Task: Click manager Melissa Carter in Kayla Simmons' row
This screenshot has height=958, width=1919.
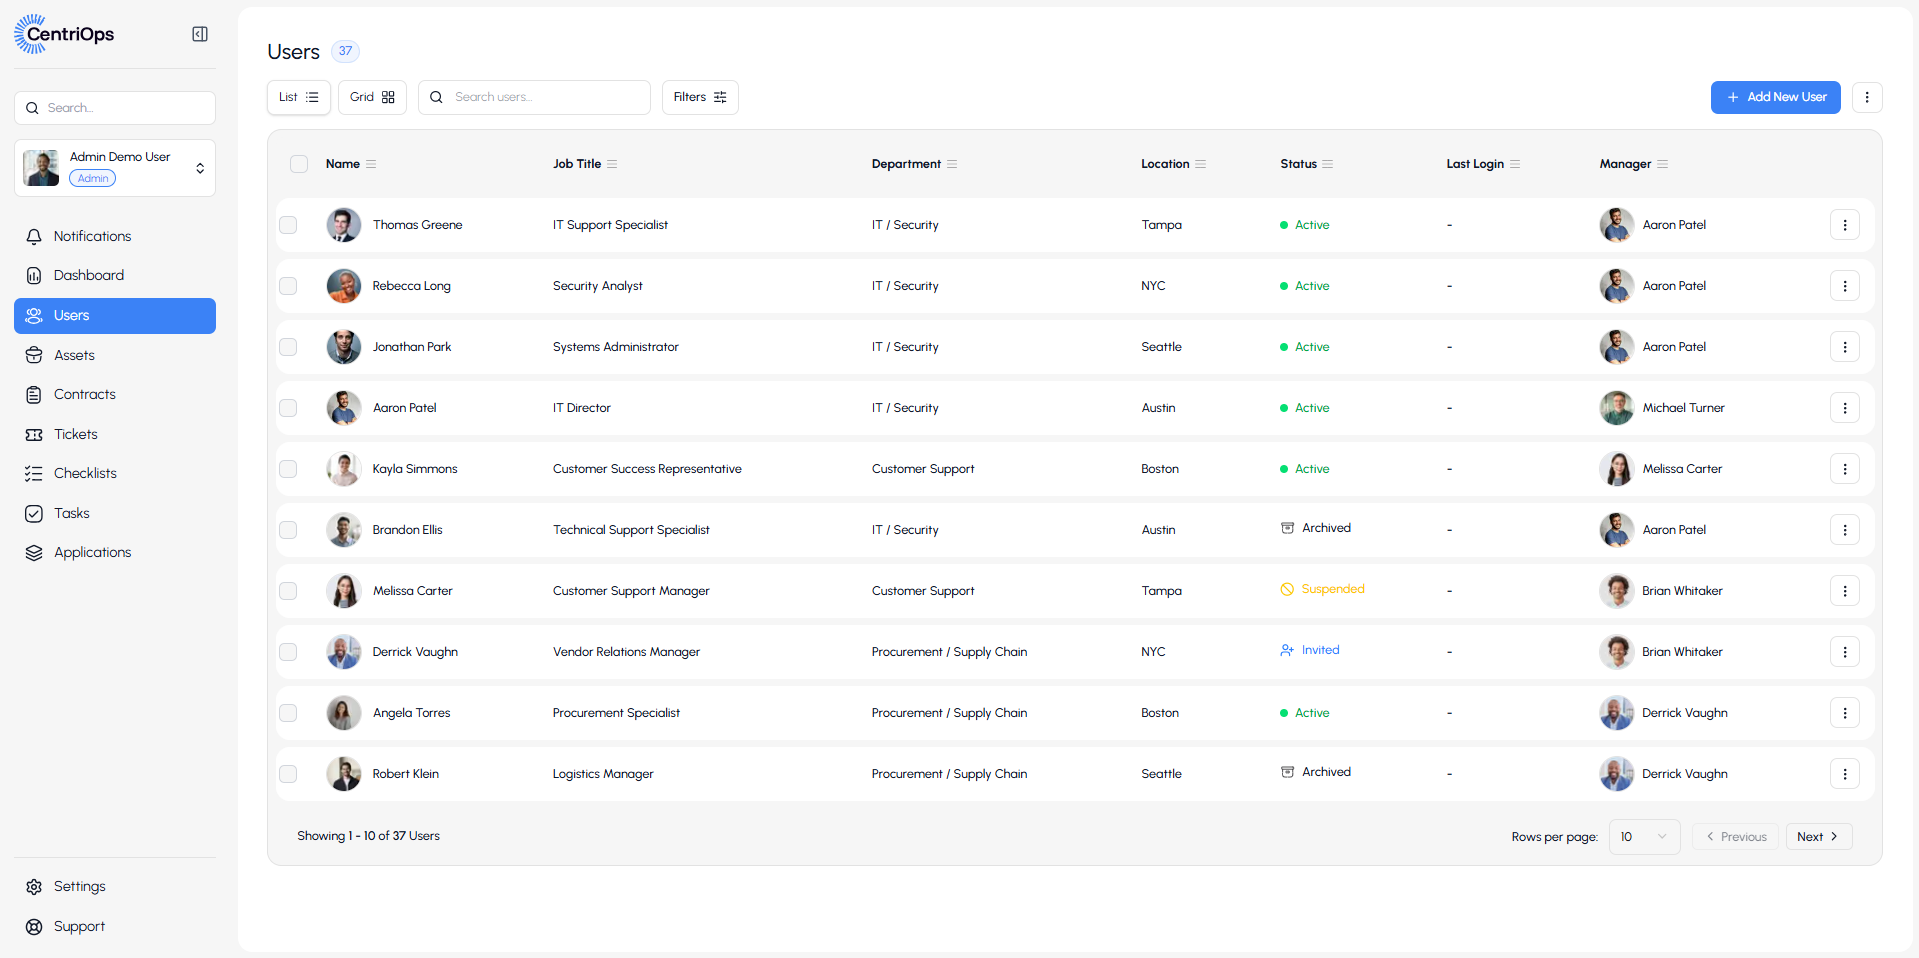Action: pyautogui.click(x=1682, y=469)
